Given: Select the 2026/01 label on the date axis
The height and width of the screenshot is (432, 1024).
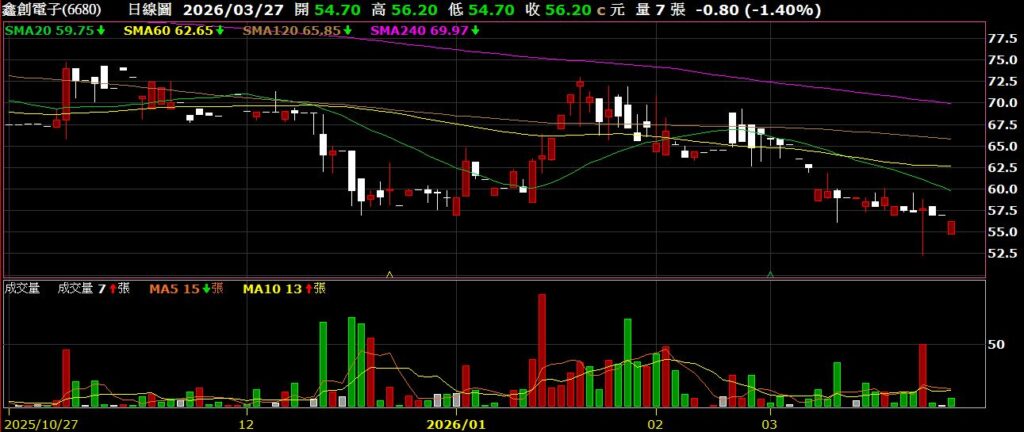Looking at the screenshot, I should click(x=456, y=423).
